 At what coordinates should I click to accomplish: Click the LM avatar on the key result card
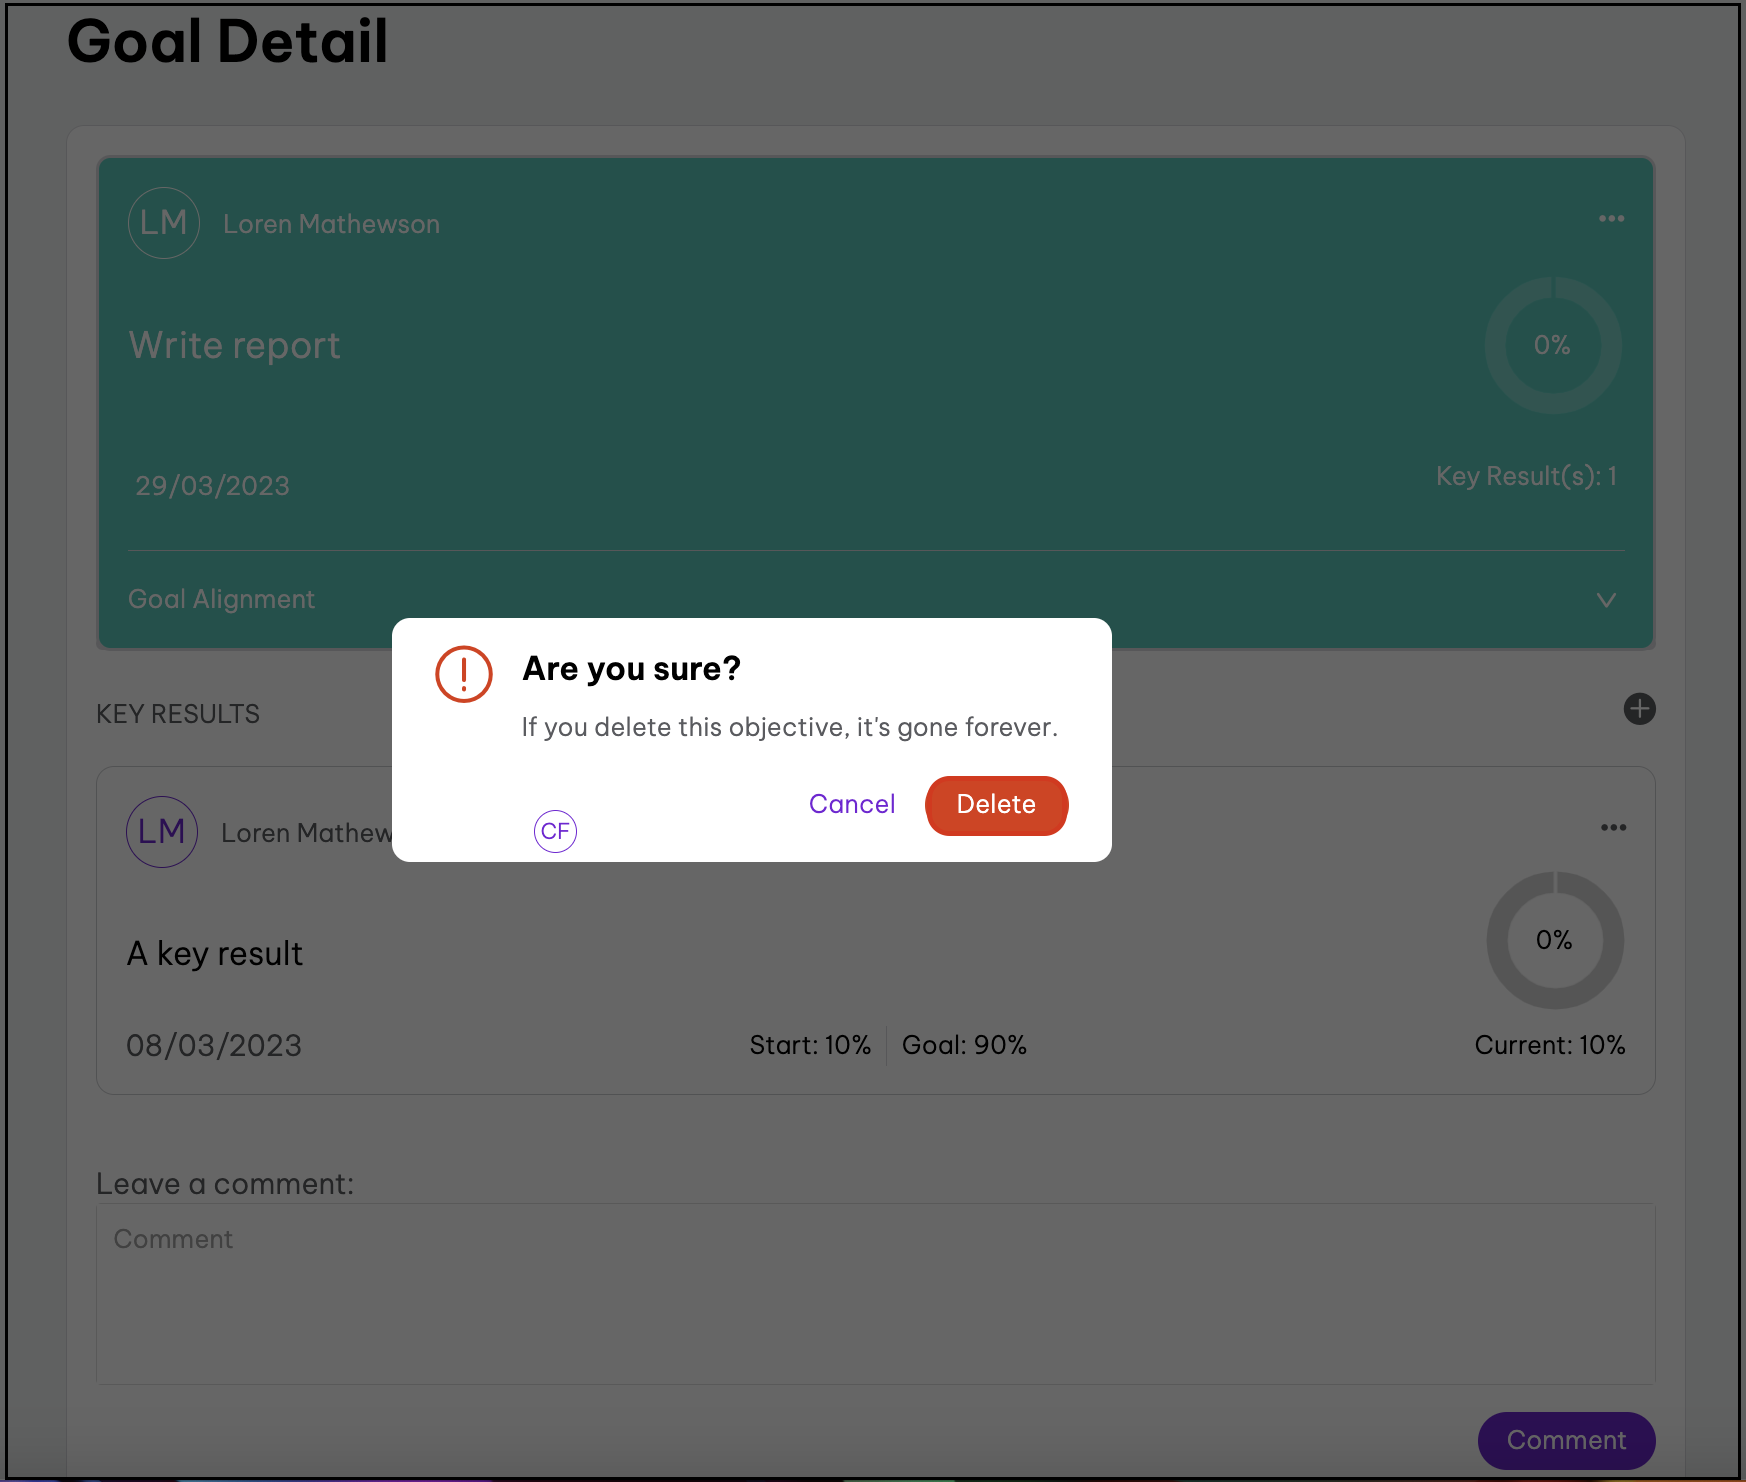tap(162, 831)
